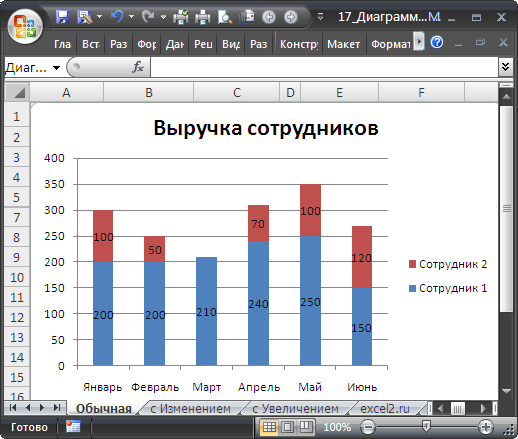Click the Office button logo
The width and height of the screenshot is (518, 439).
[x=25, y=27]
